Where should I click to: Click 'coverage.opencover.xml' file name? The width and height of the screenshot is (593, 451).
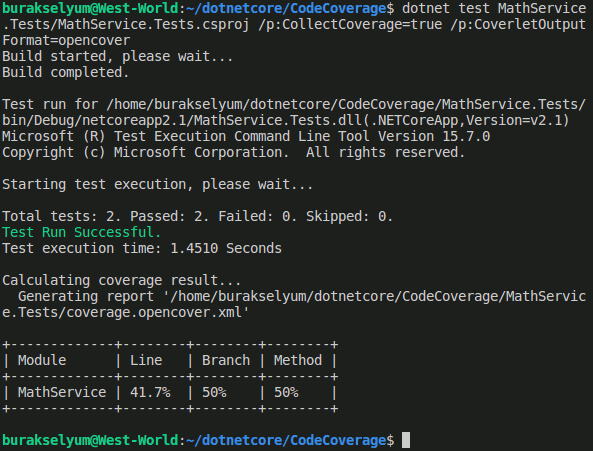(x=154, y=313)
